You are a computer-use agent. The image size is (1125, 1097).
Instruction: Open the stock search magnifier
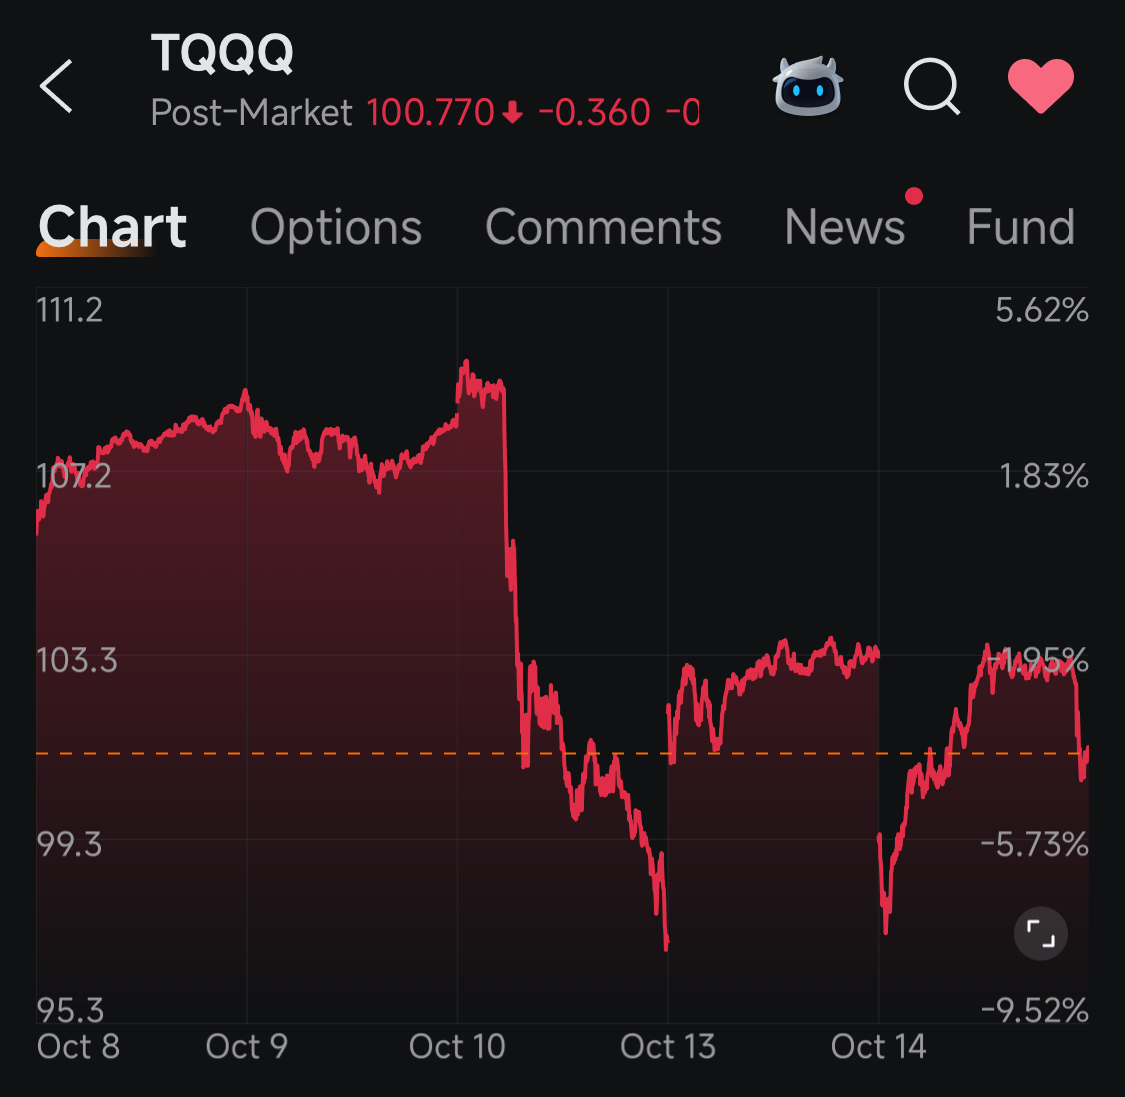click(931, 87)
